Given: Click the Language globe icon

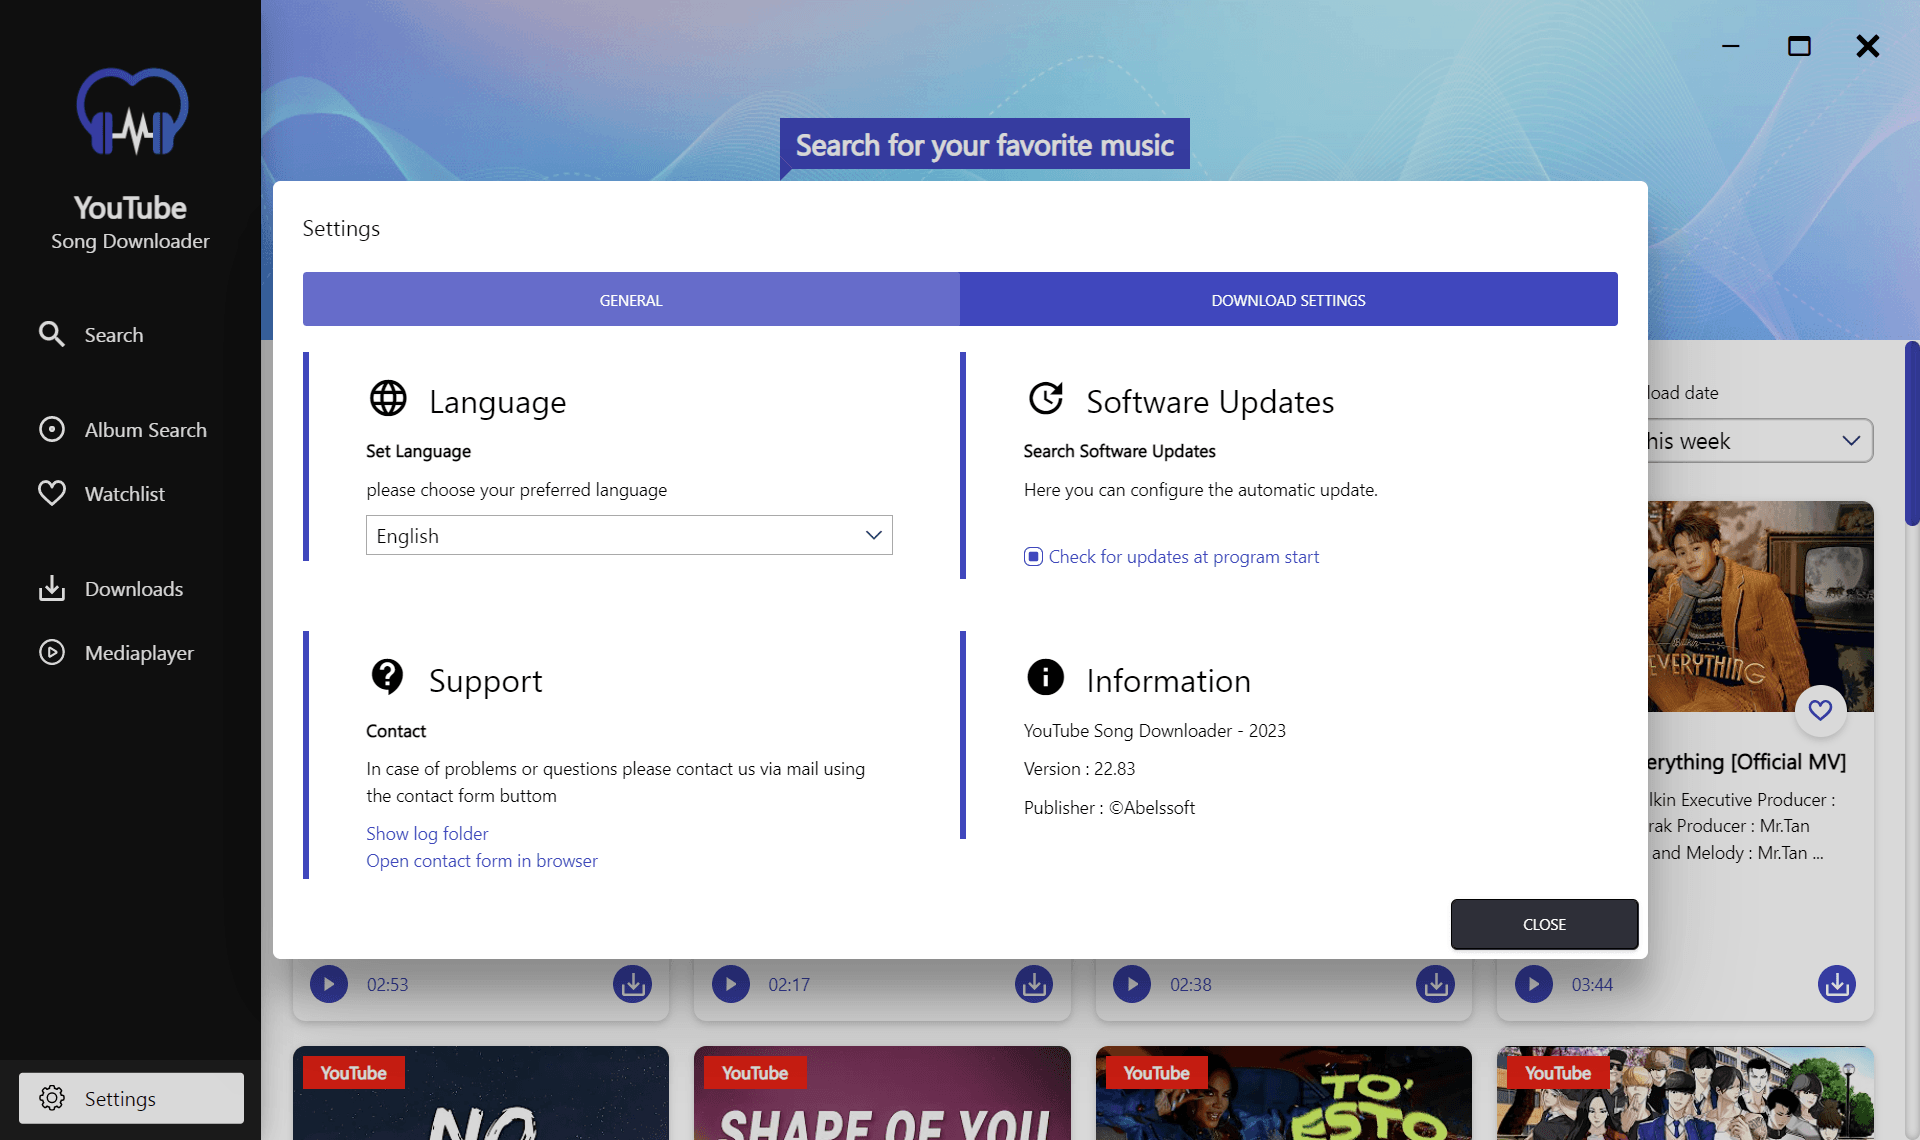Looking at the screenshot, I should (388, 398).
